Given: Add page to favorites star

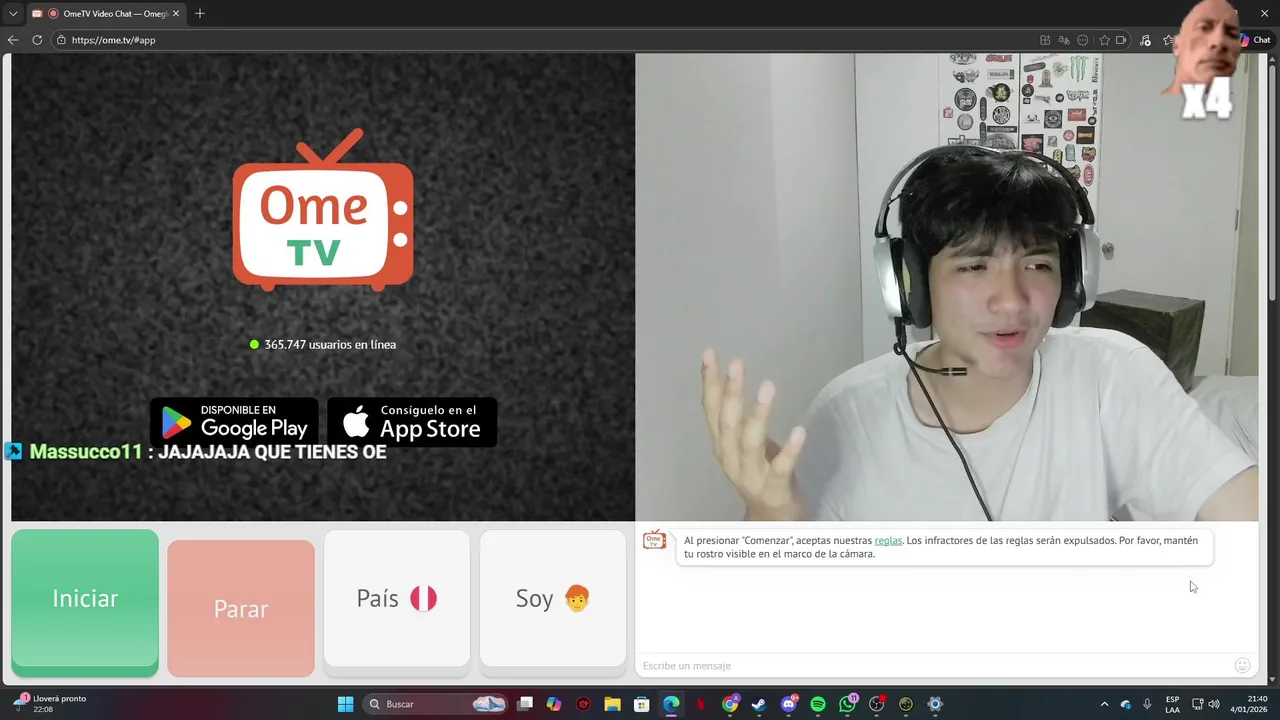Looking at the screenshot, I should point(1104,40).
